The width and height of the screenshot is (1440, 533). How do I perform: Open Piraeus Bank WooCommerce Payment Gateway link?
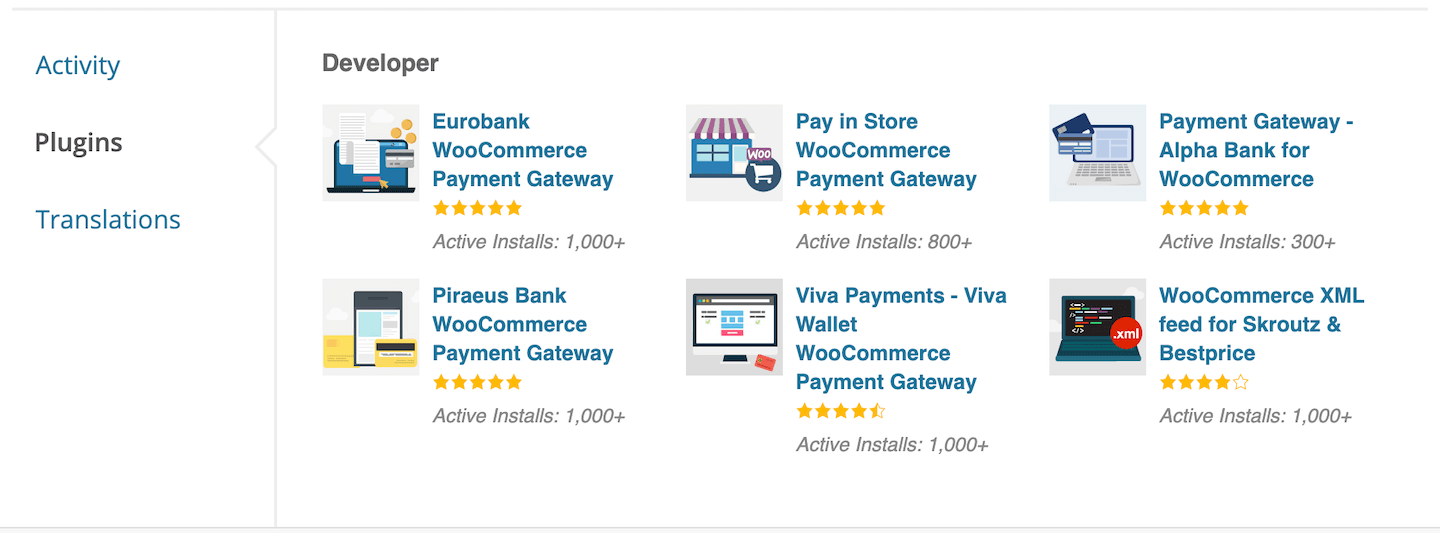(523, 324)
